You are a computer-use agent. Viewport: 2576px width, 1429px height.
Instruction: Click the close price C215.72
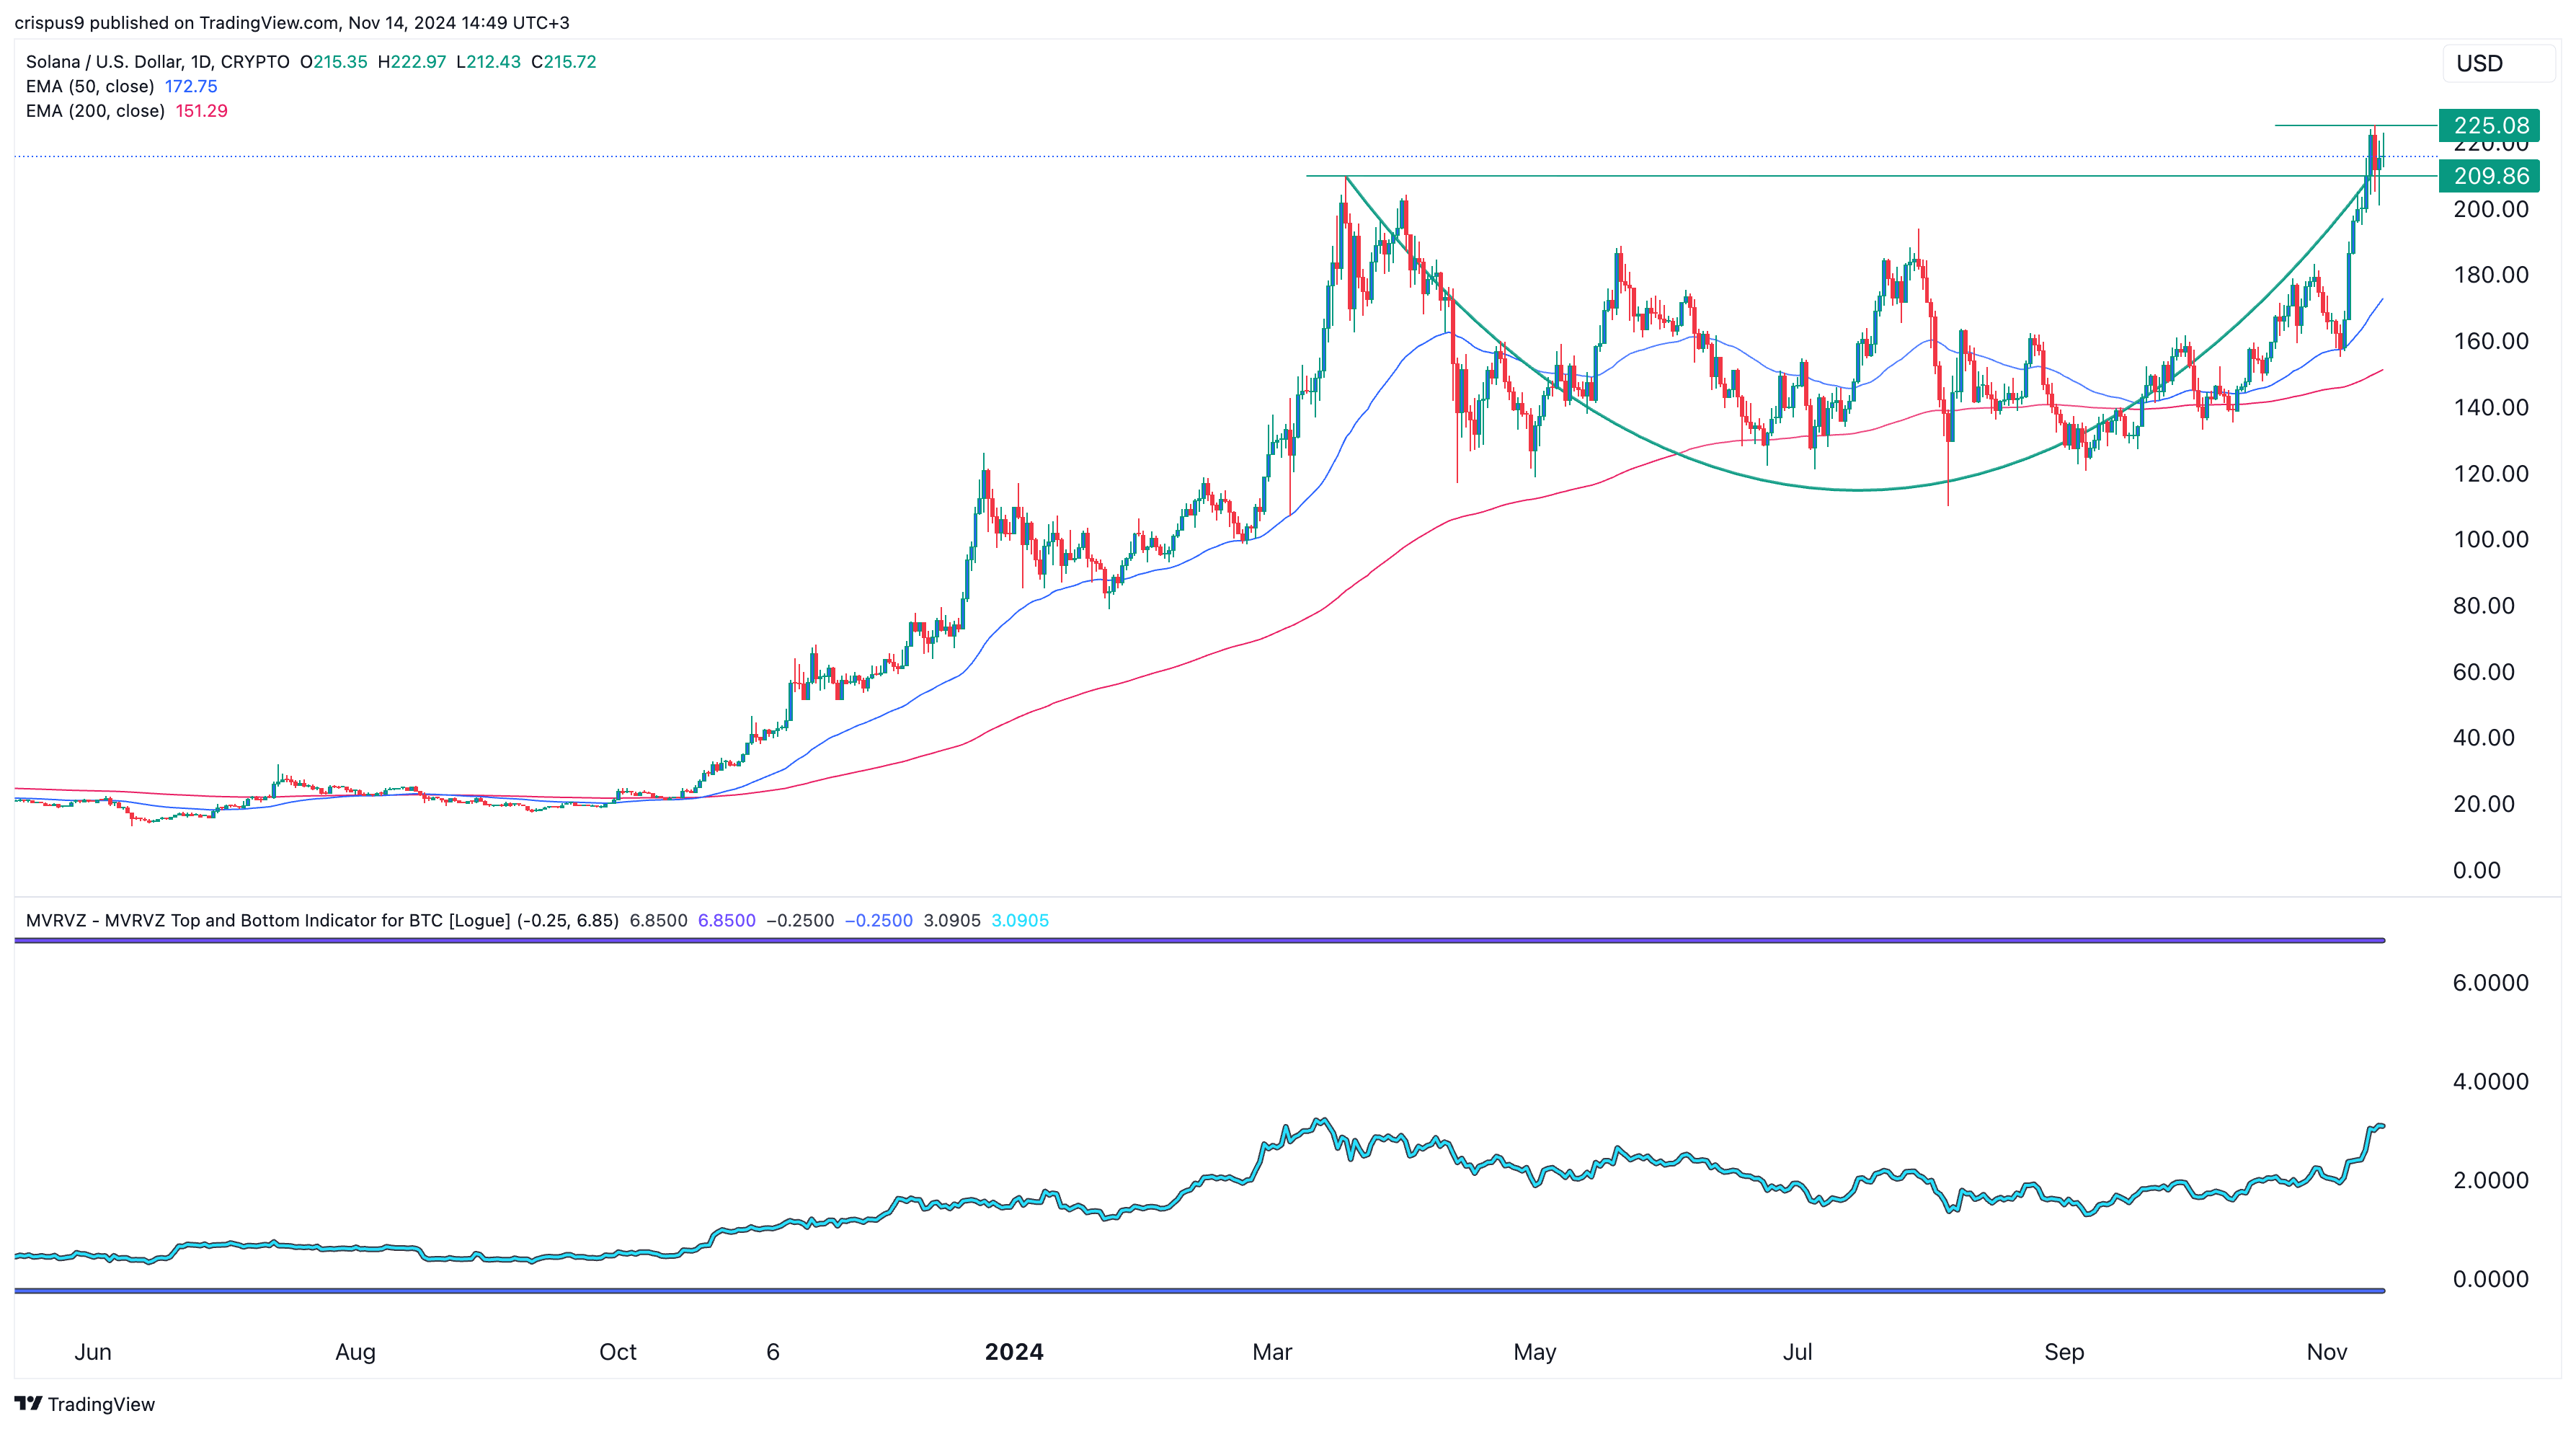click(x=564, y=62)
